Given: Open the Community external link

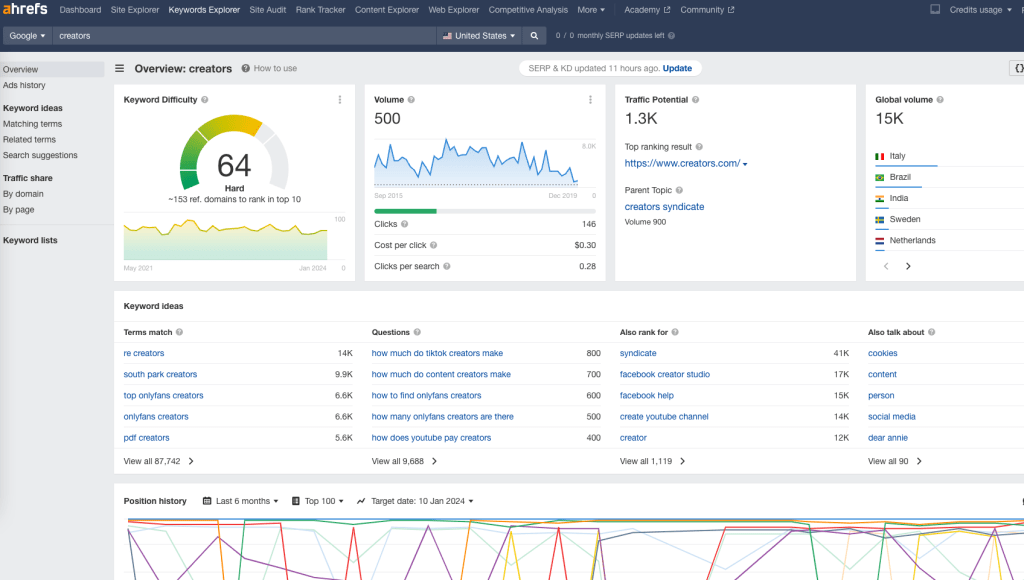Looking at the screenshot, I should pos(707,10).
